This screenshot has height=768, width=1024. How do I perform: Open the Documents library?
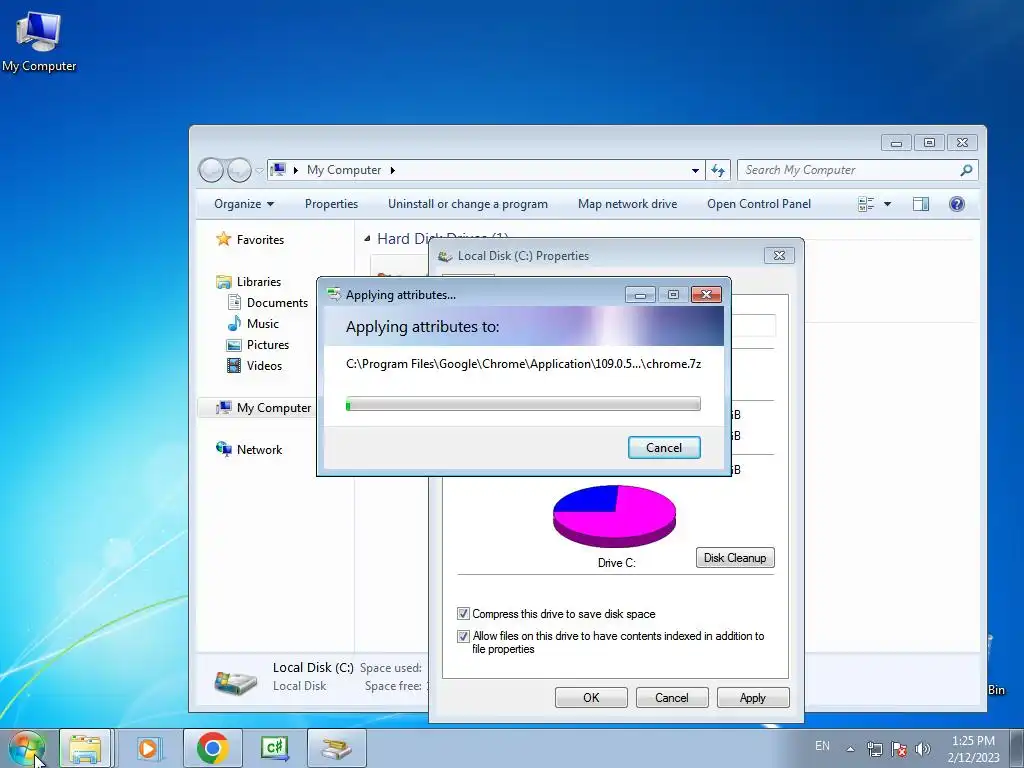coord(267,302)
